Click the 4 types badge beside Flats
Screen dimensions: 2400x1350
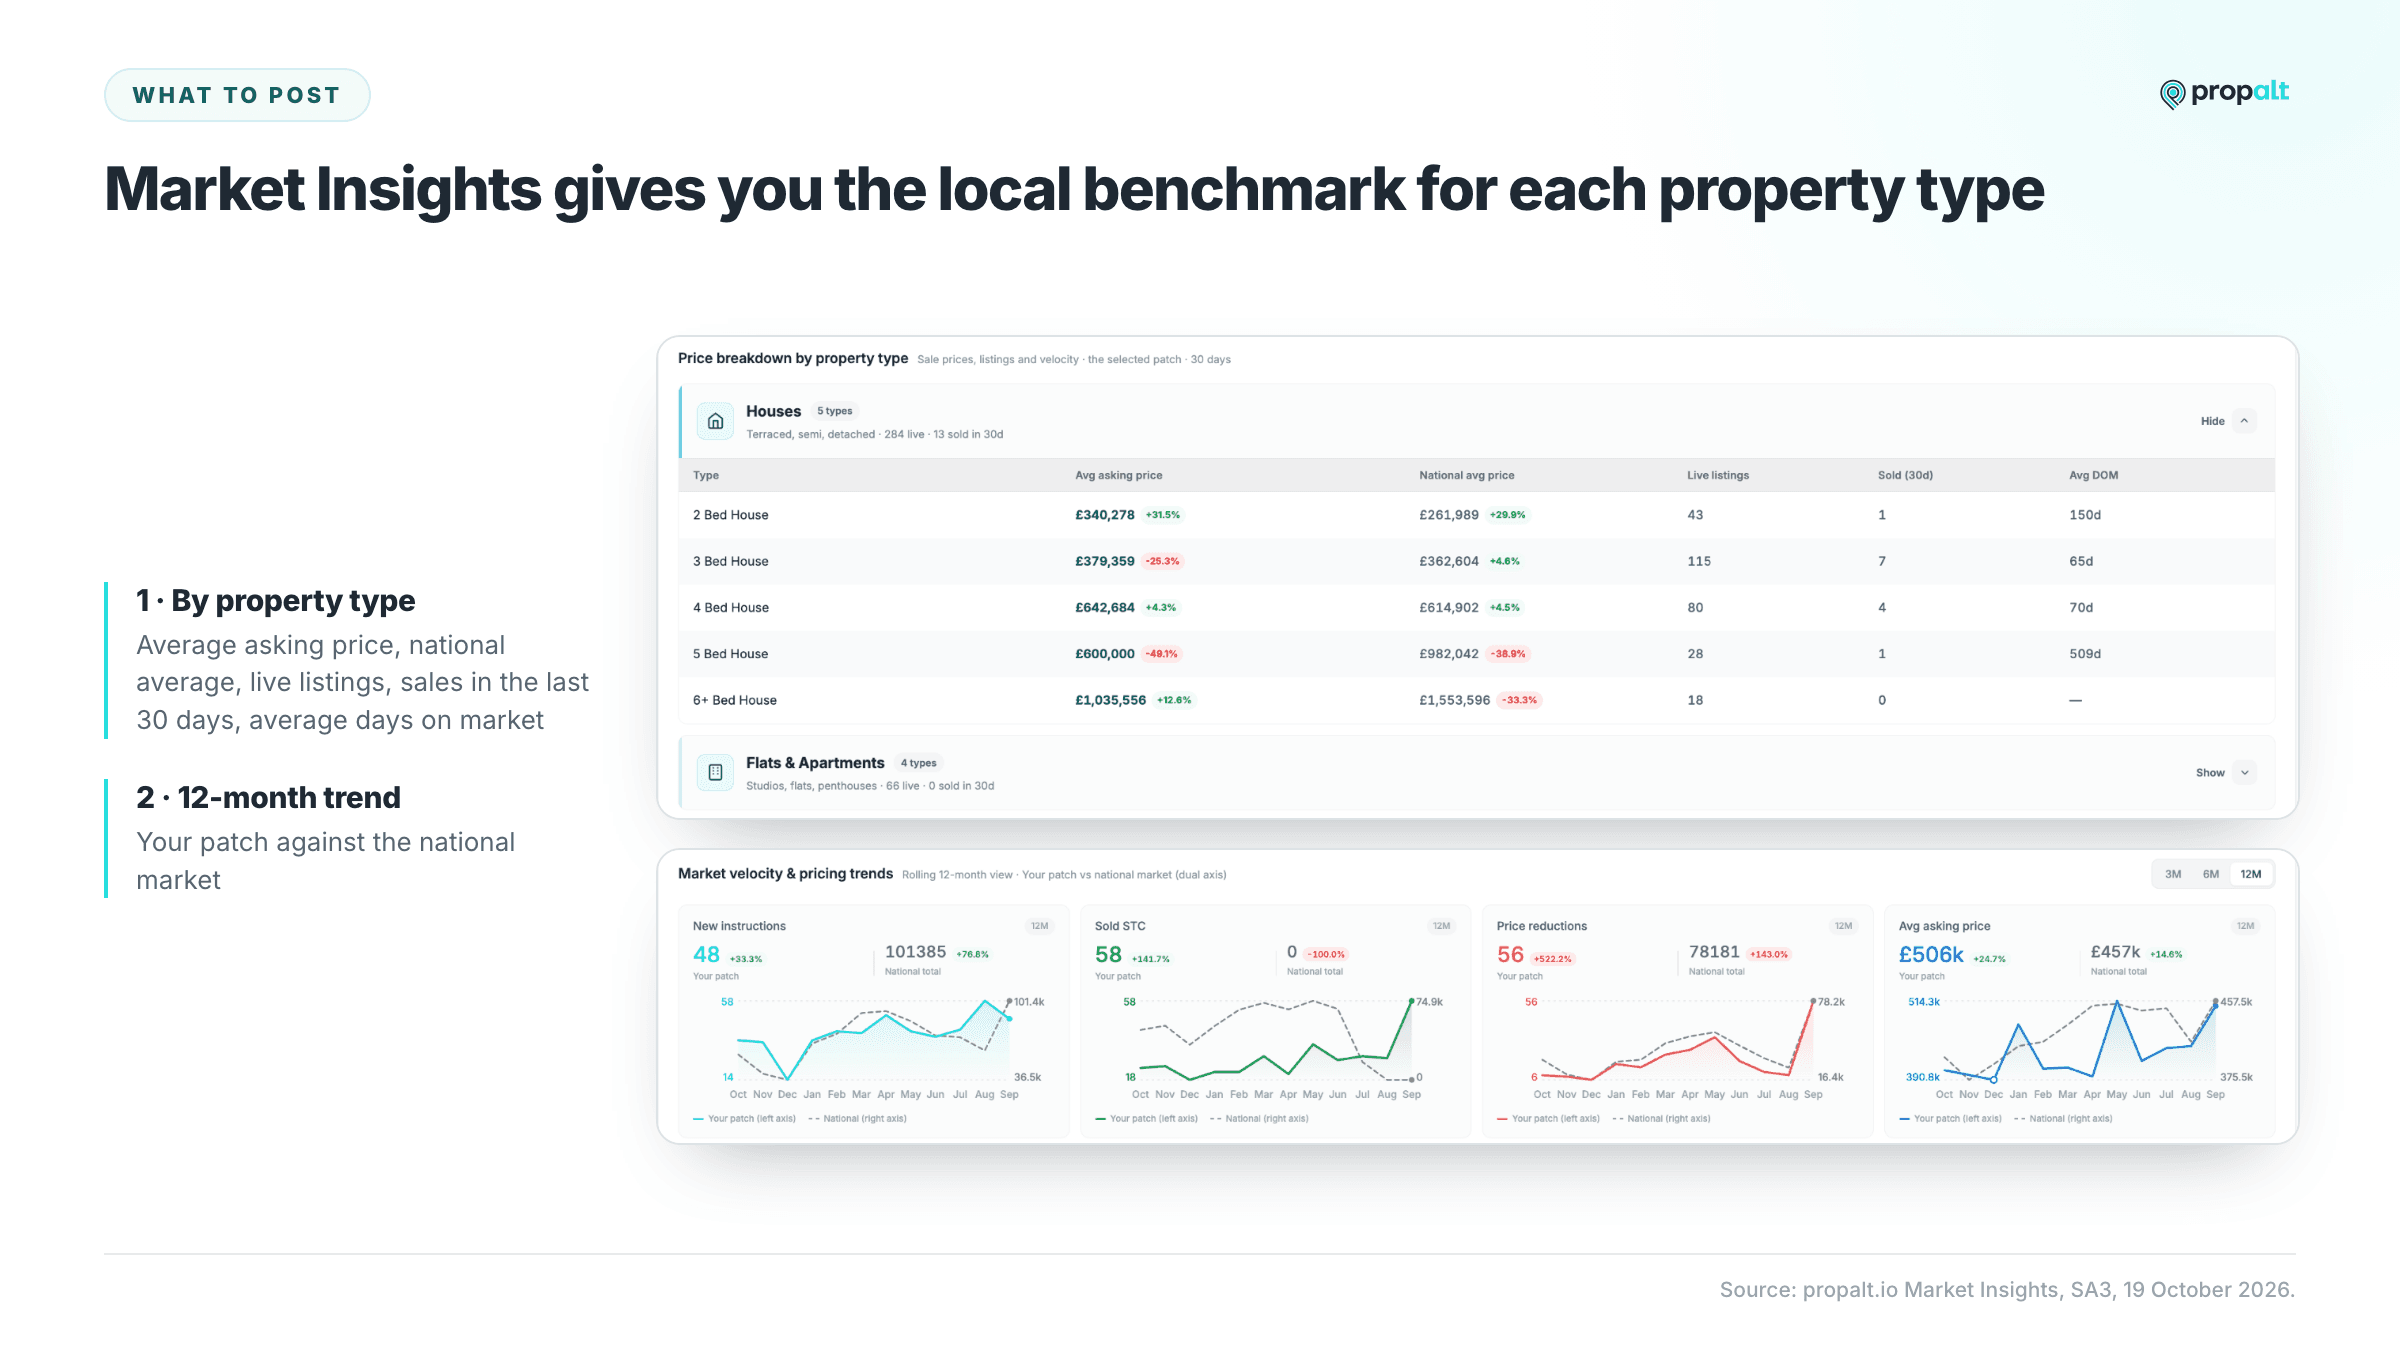[918, 763]
